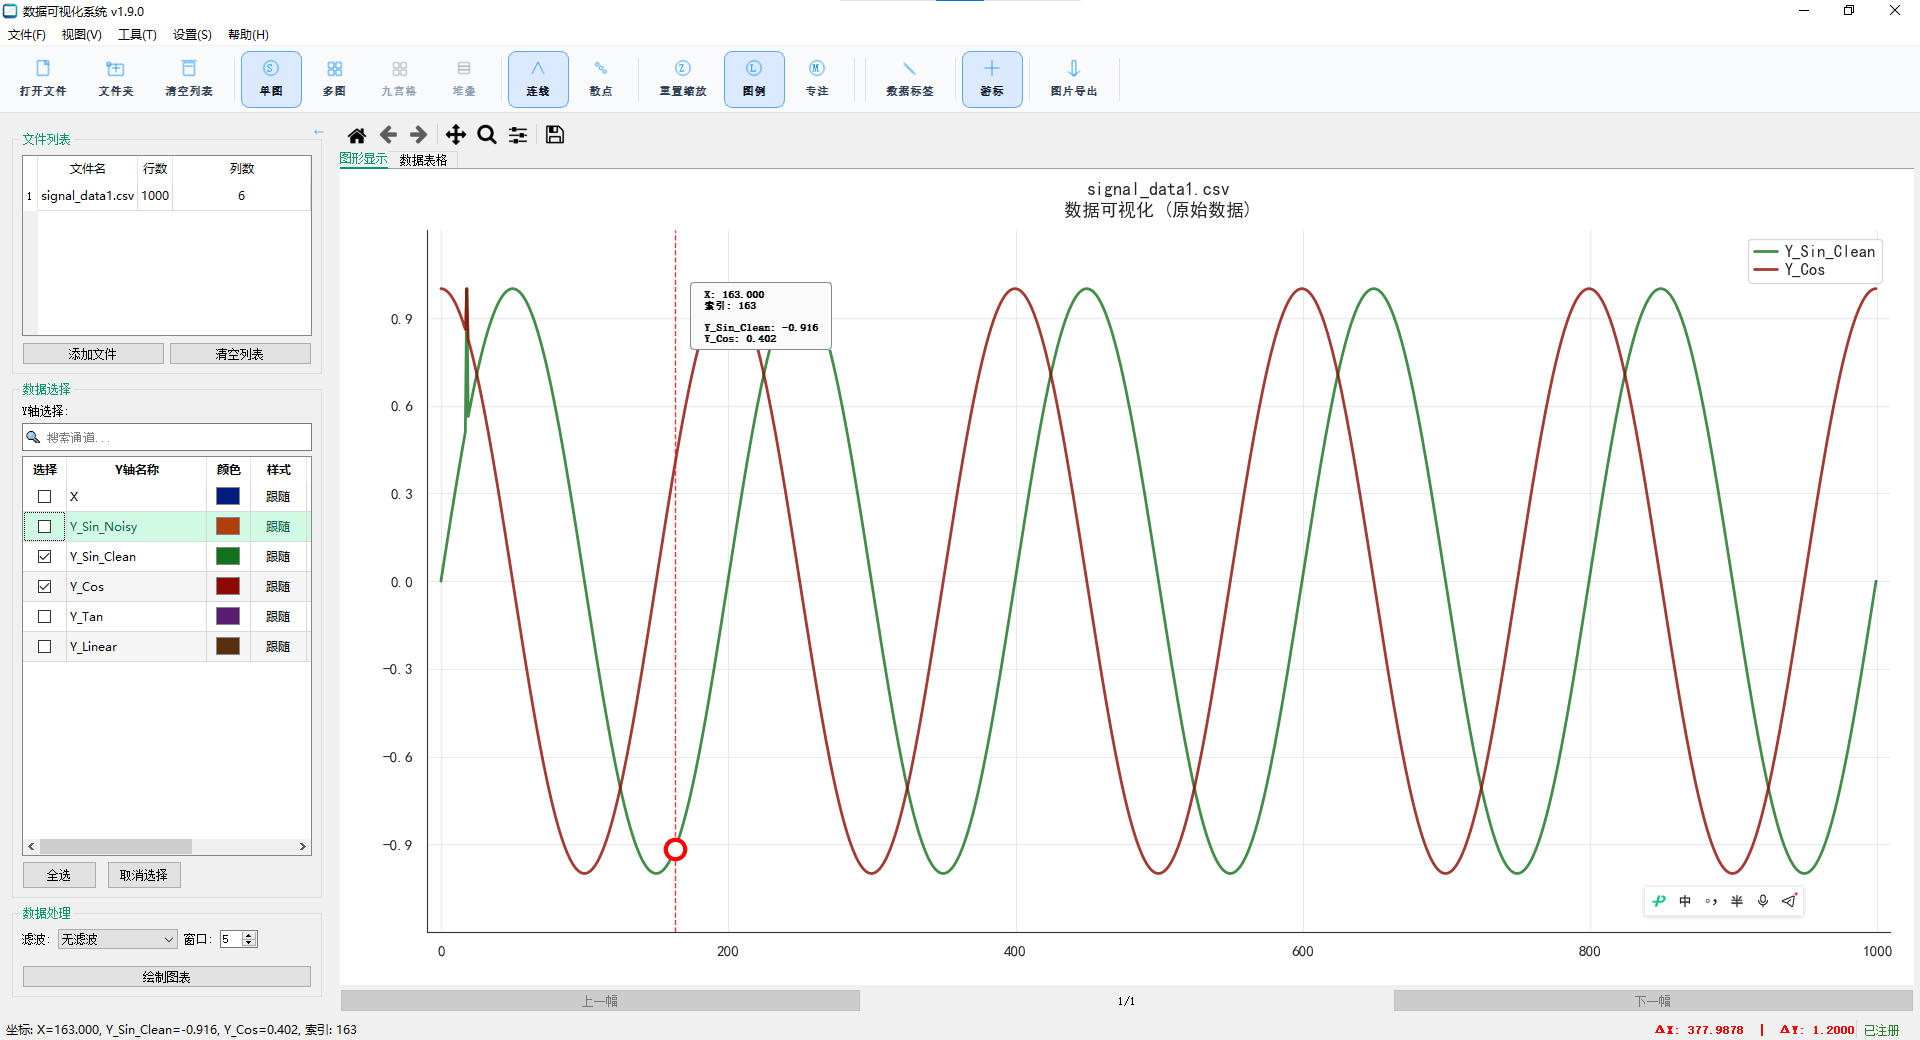Click the 文件夹 (folder) toolbar icon
The width and height of the screenshot is (1920, 1040).
tap(116, 78)
